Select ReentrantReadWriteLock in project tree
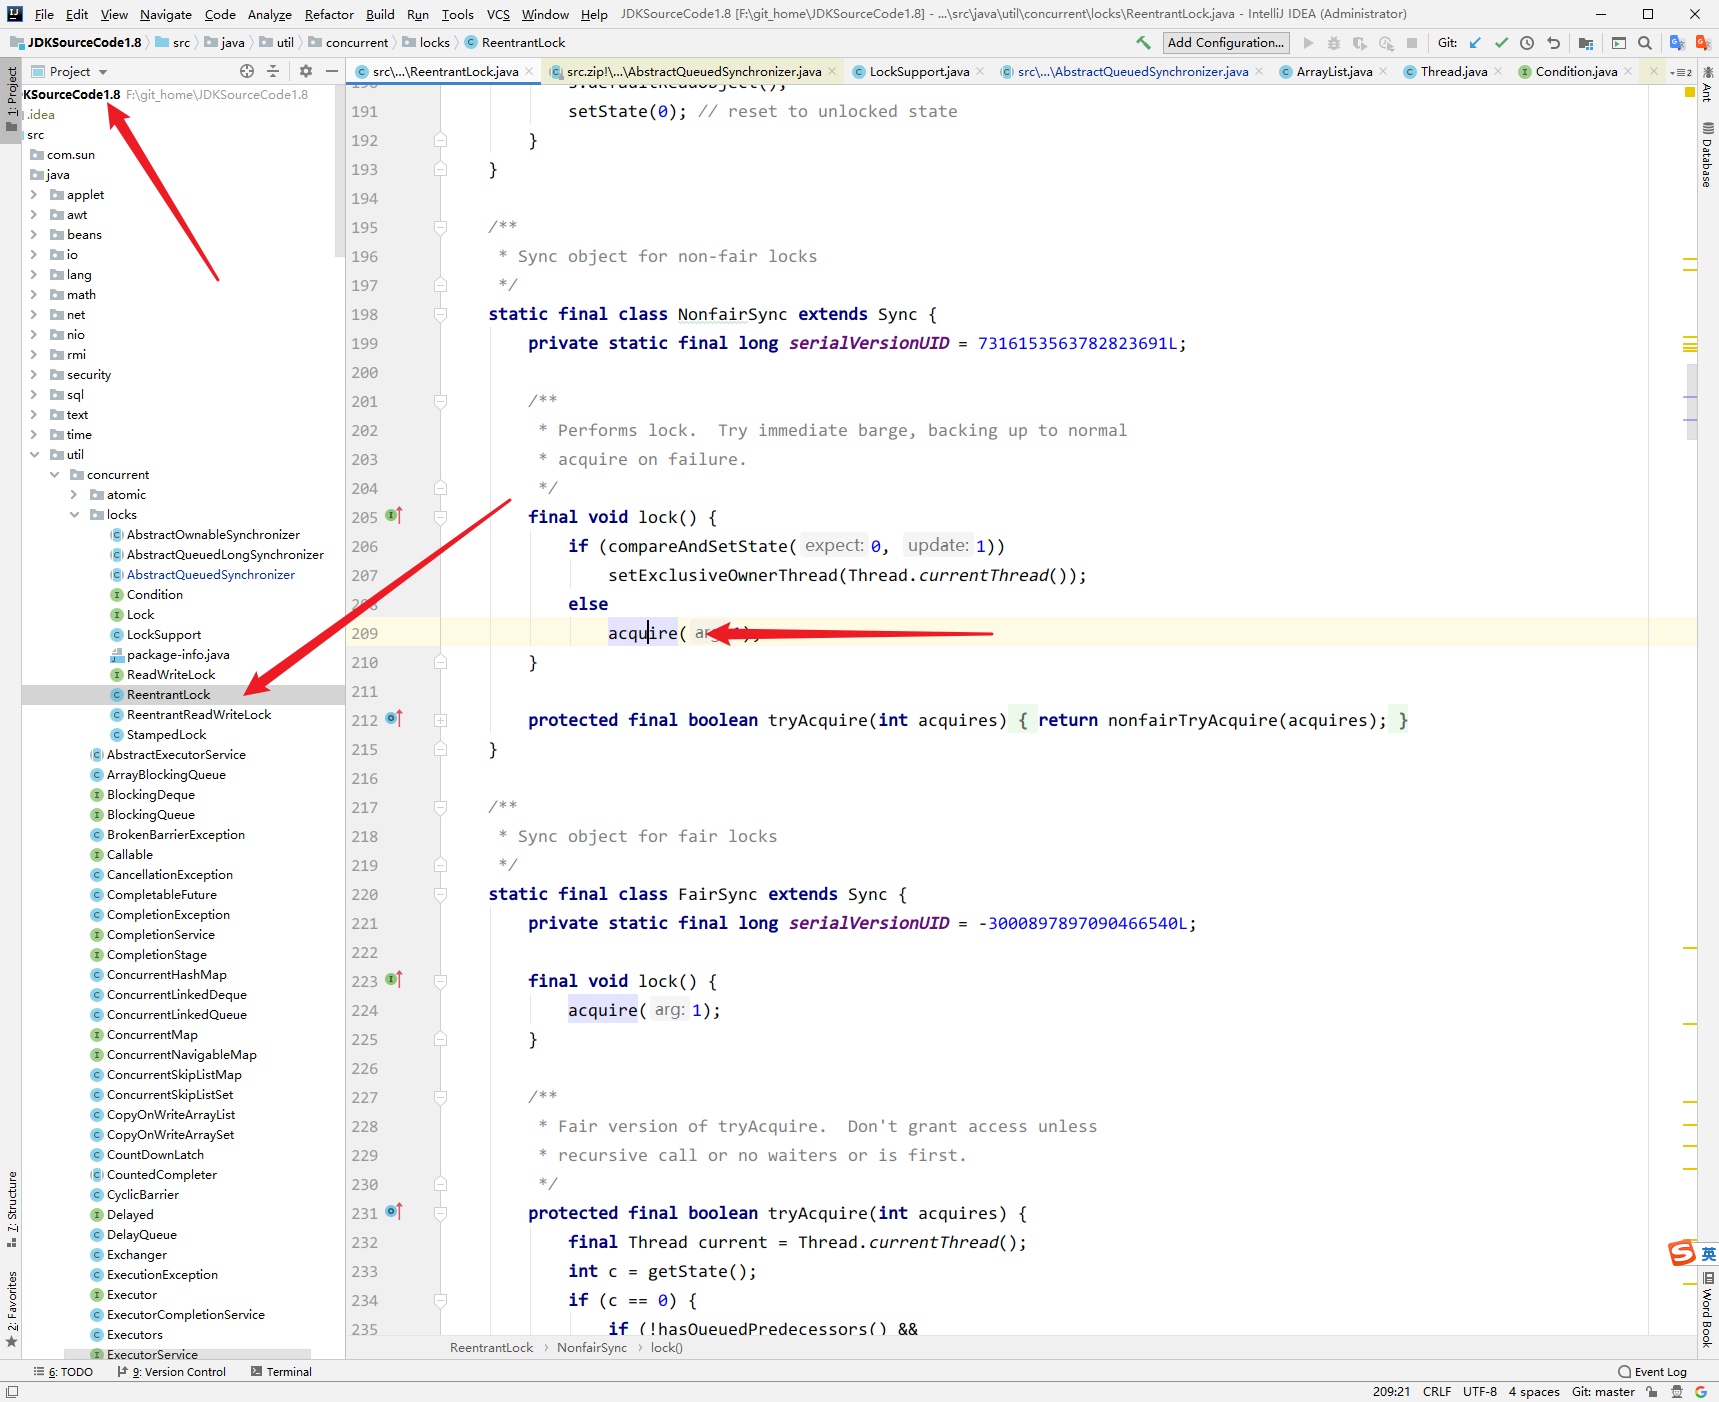The image size is (1719, 1402). coord(199,715)
